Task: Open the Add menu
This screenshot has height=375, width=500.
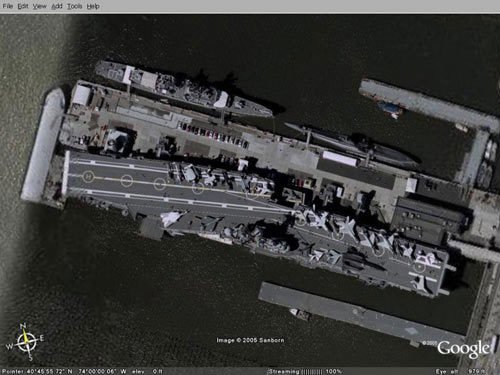Action: tap(57, 6)
